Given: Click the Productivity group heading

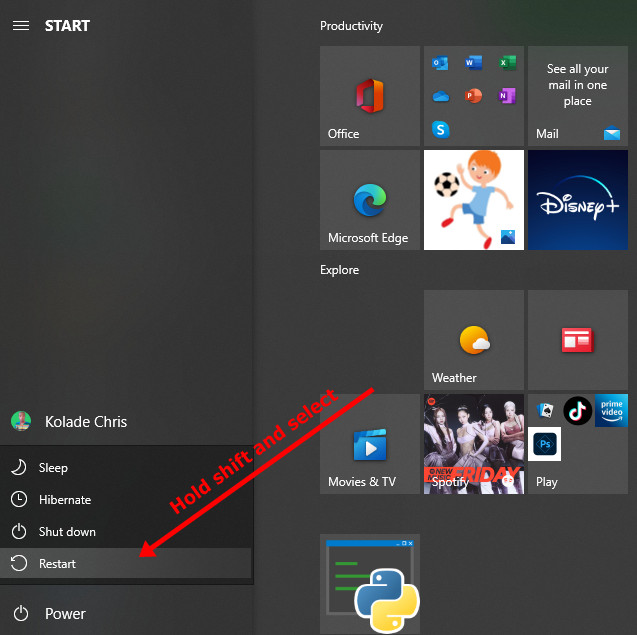Looking at the screenshot, I should (351, 26).
